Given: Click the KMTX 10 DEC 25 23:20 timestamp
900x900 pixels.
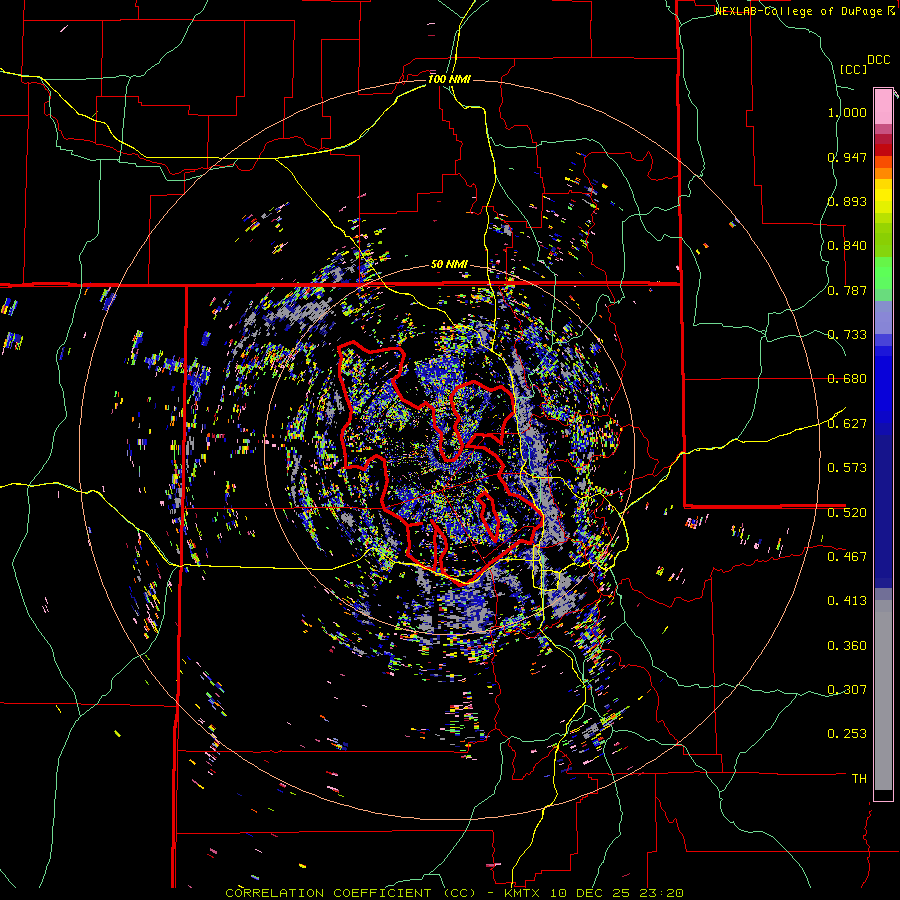Looking at the screenshot, I should click(x=593, y=893).
